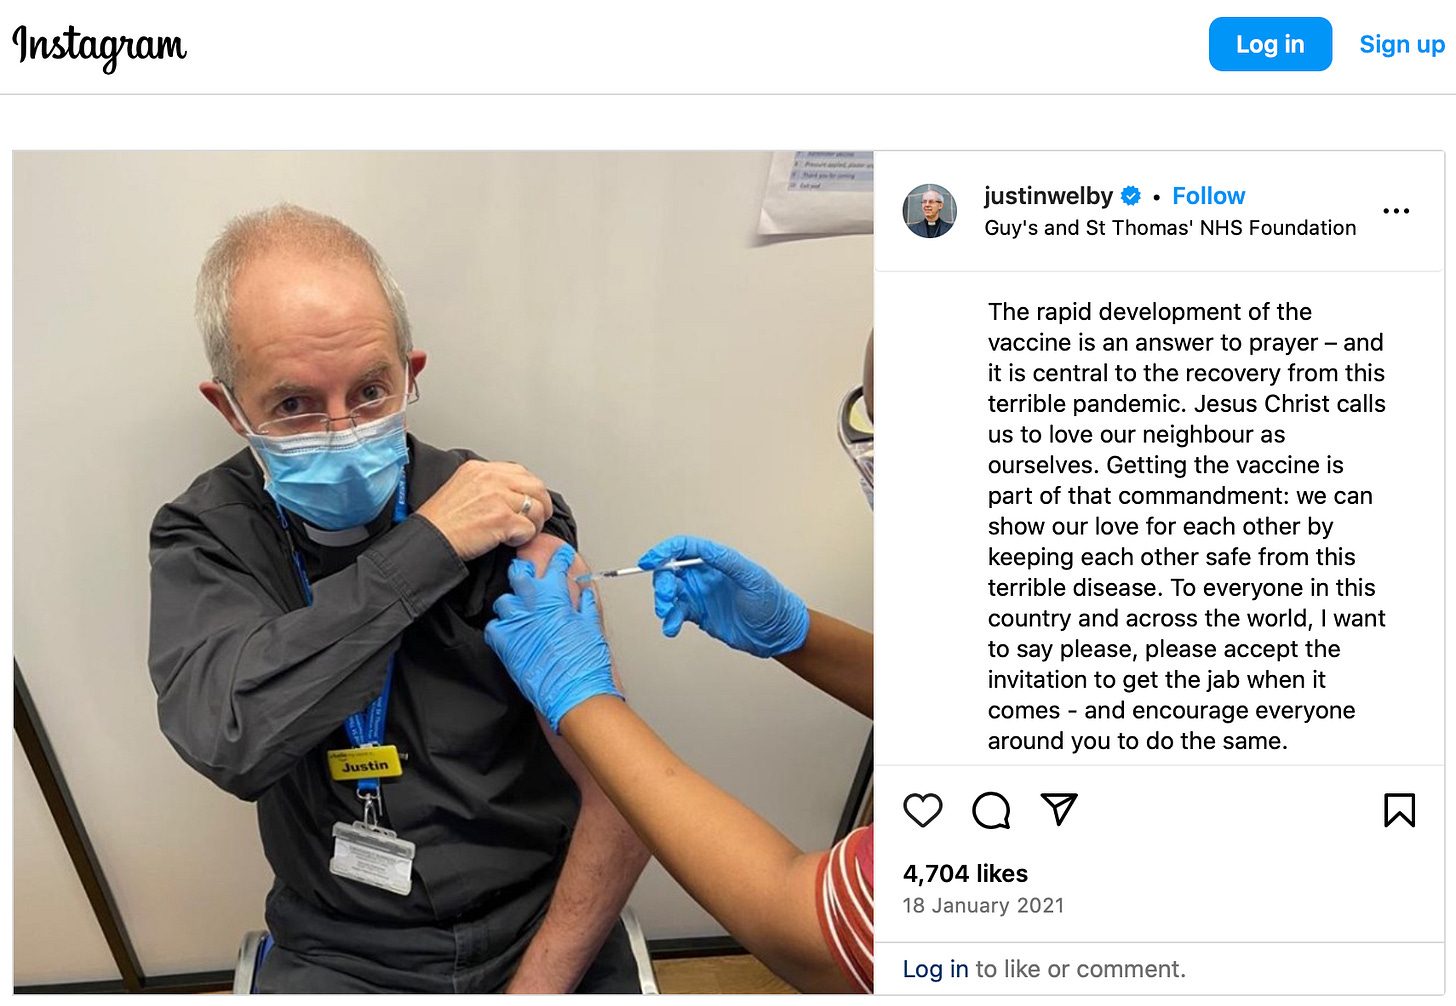
Task: Save post with the bookmark icon
Action: click(x=1399, y=810)
